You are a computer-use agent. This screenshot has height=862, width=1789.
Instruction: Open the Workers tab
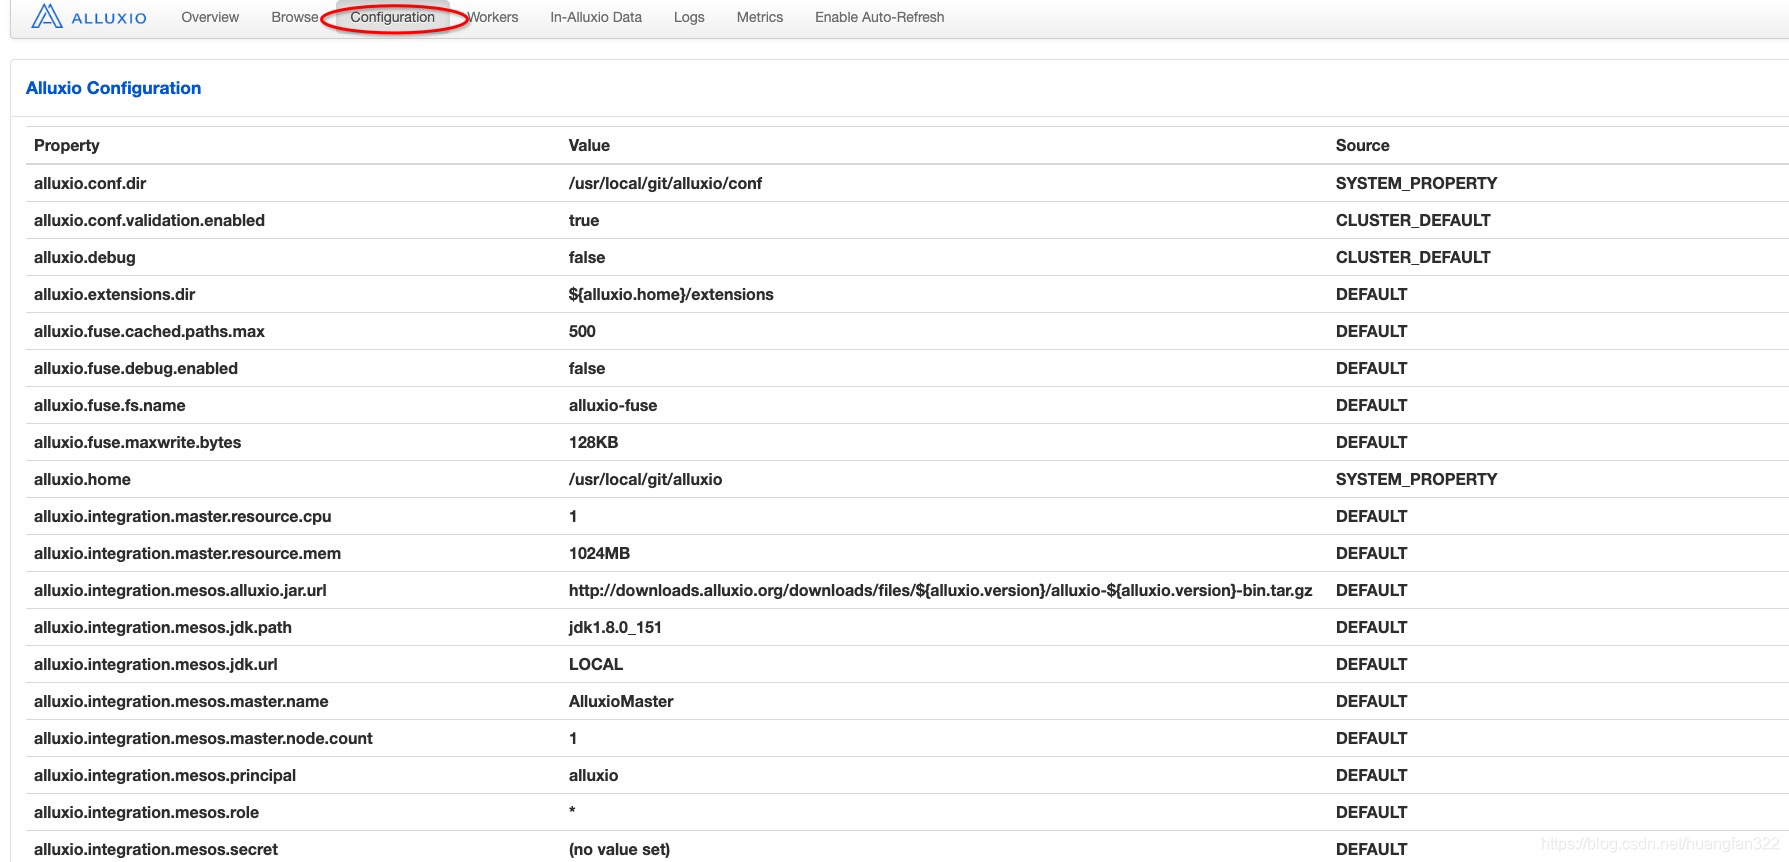click(x=493, y=17)
